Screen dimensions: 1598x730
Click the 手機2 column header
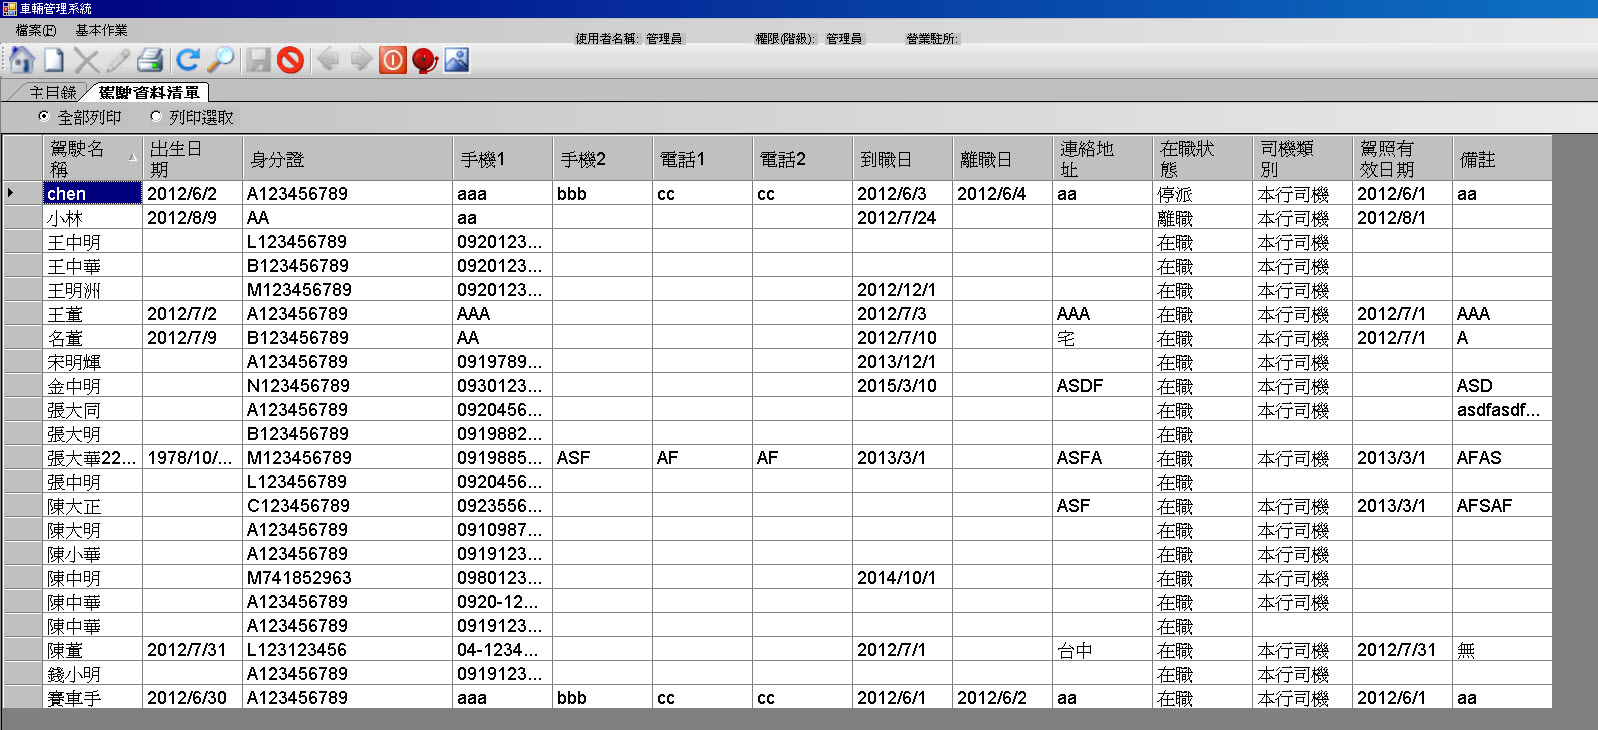coord(602,158)
